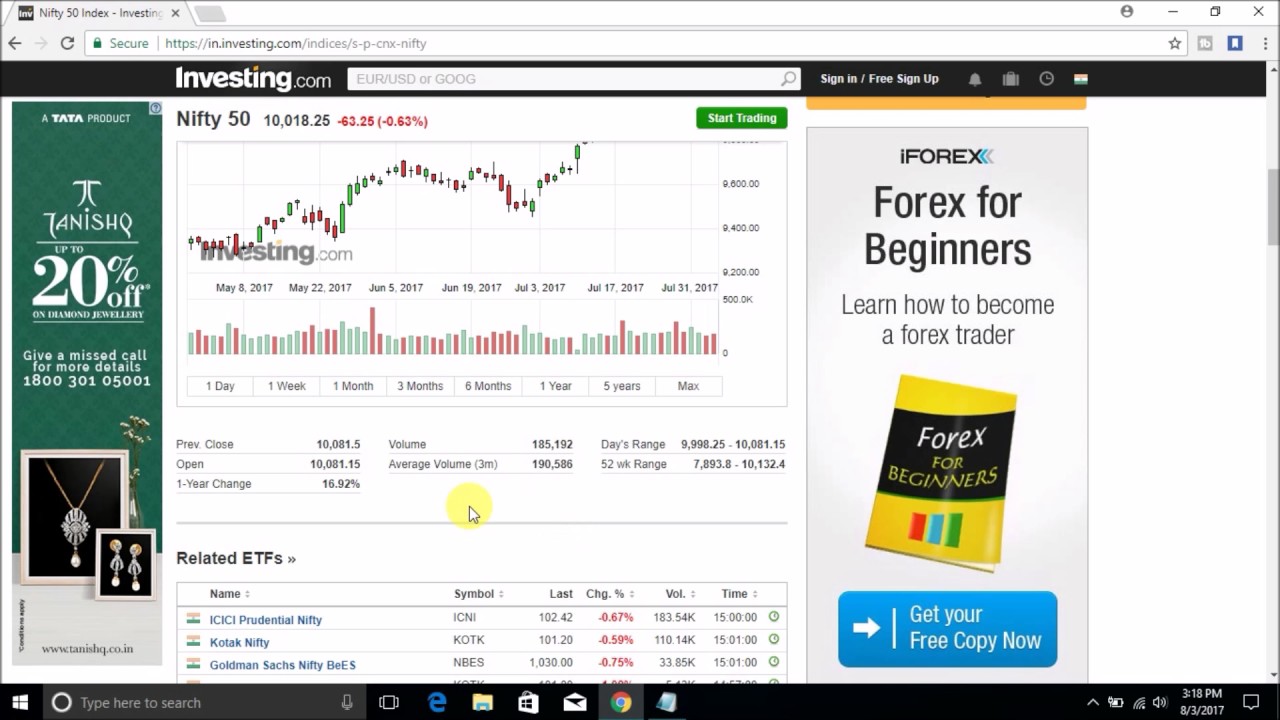The height and width of the screenshot is (720, 1280).
Task: Open the Mail app from the taskbar
Action: [x=575, y=702]
